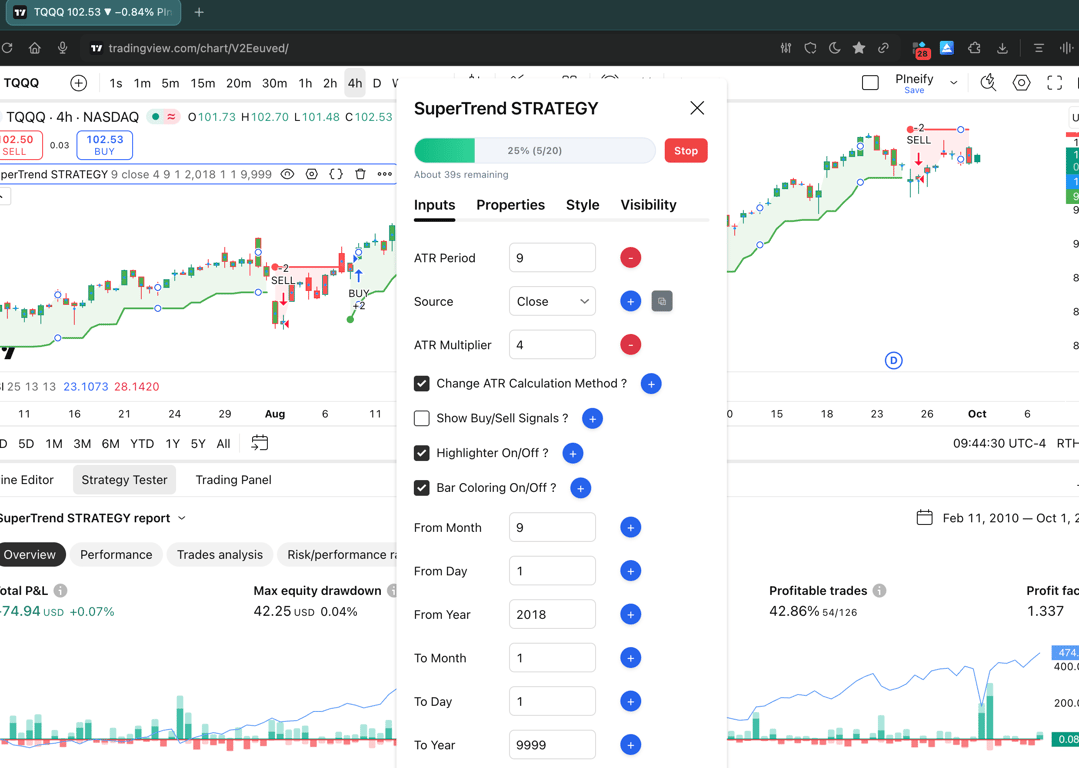Click the fullscreen mode icon

coord(1054,83)
